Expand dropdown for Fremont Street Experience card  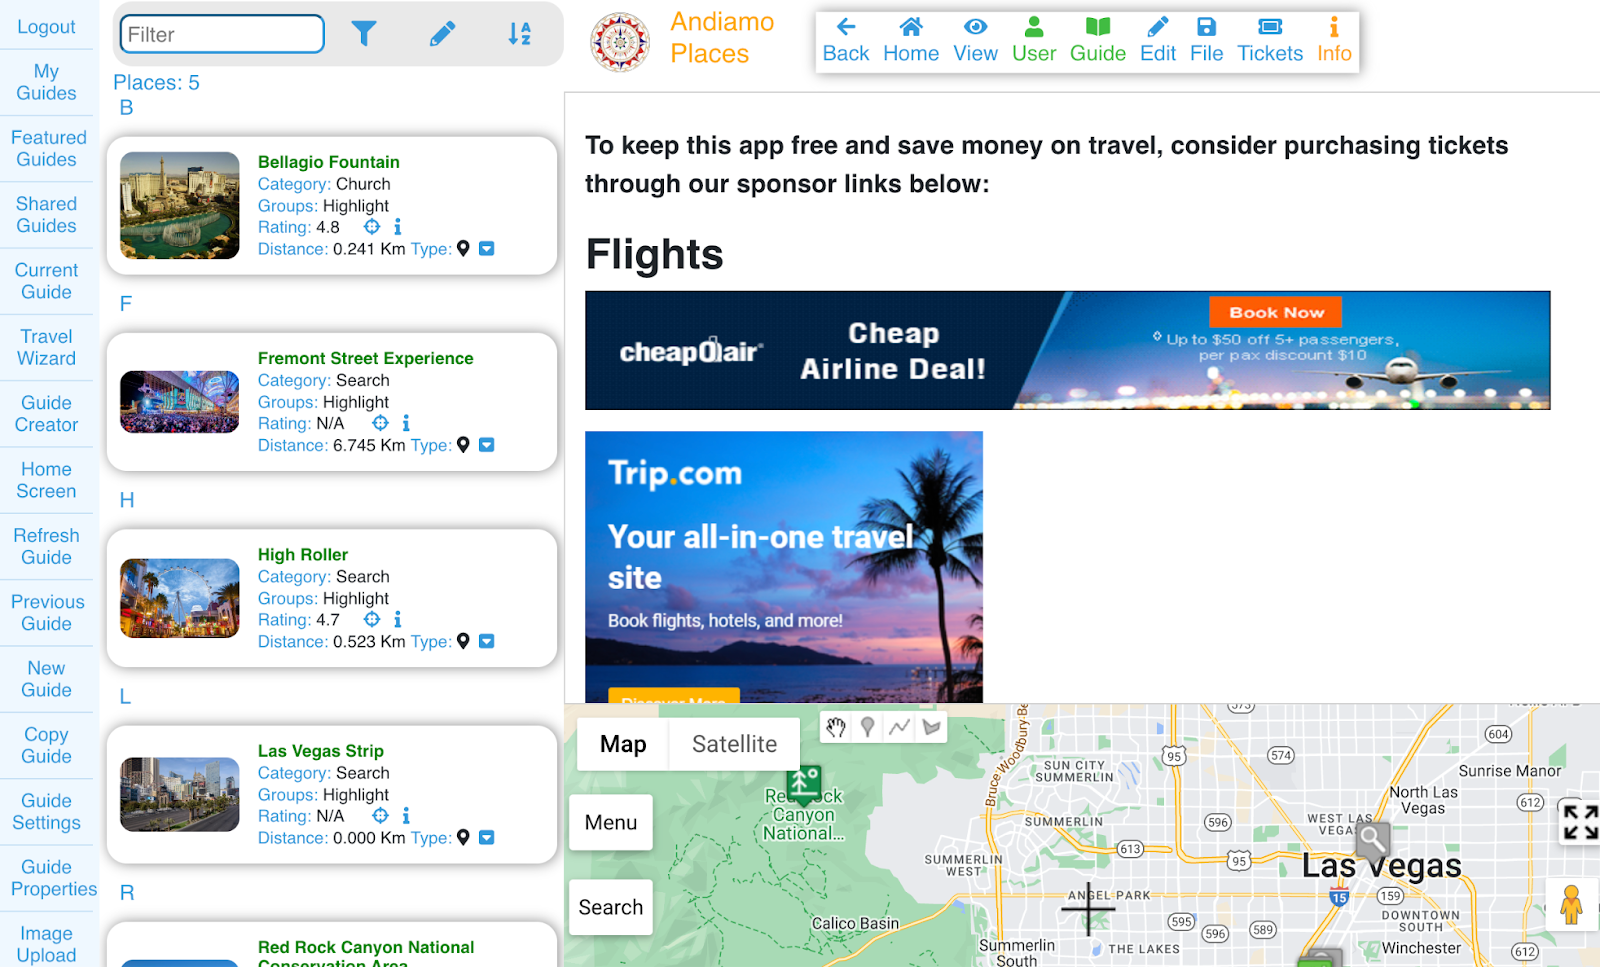[487, 445]
